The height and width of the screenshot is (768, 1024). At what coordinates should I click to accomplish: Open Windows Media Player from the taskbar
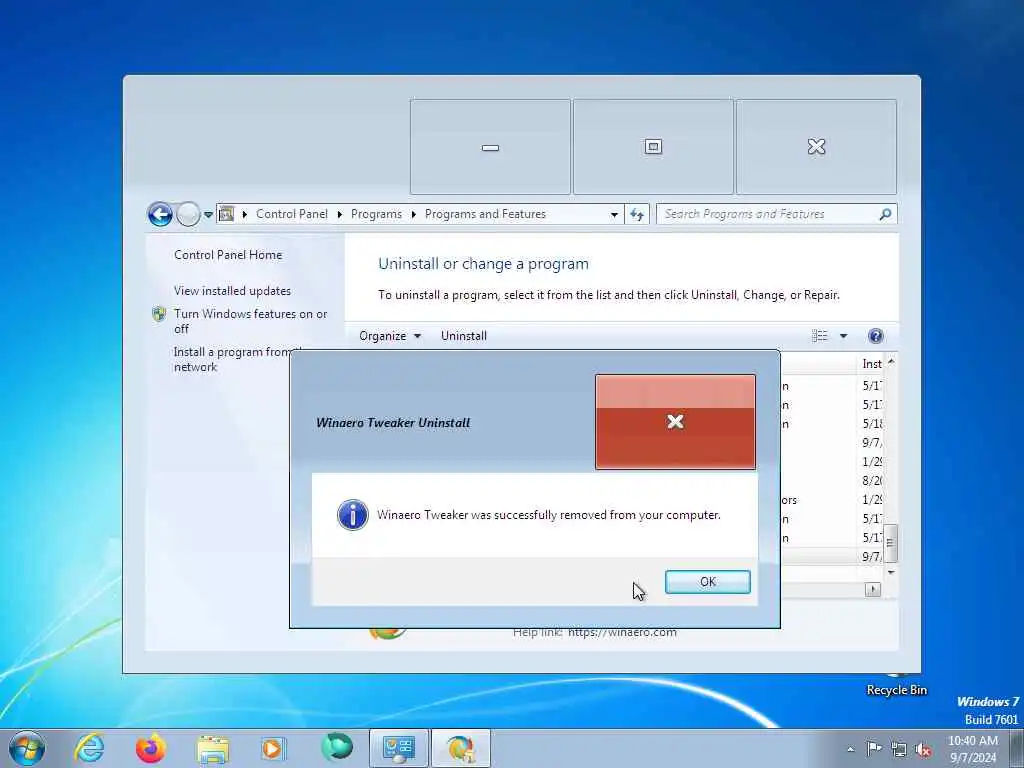pyautogui.click(x=273, y=748)
